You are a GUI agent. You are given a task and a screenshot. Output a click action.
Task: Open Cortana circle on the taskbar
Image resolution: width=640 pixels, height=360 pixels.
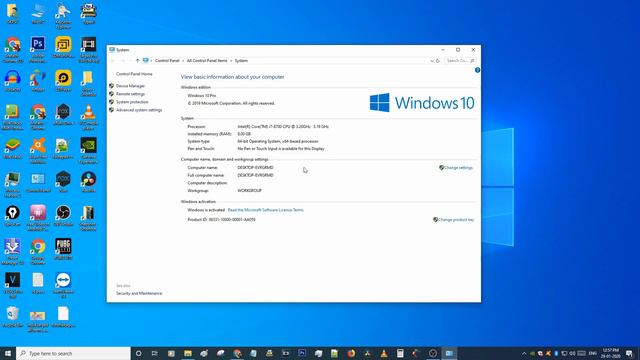tap(138, 353)
